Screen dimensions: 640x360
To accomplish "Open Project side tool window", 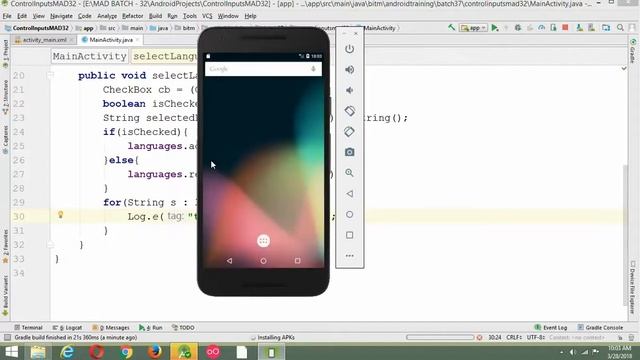I will [5, 54].
